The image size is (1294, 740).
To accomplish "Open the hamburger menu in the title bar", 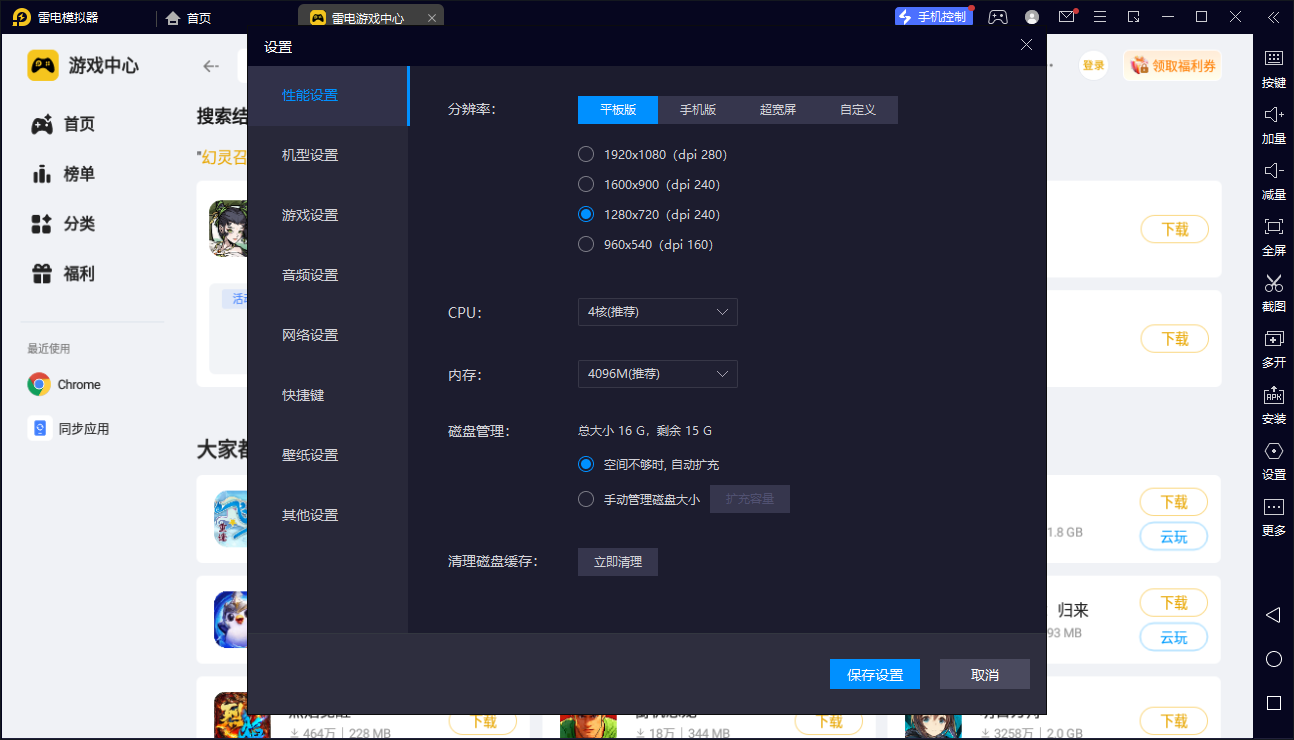I will (x=1100, y=17).
